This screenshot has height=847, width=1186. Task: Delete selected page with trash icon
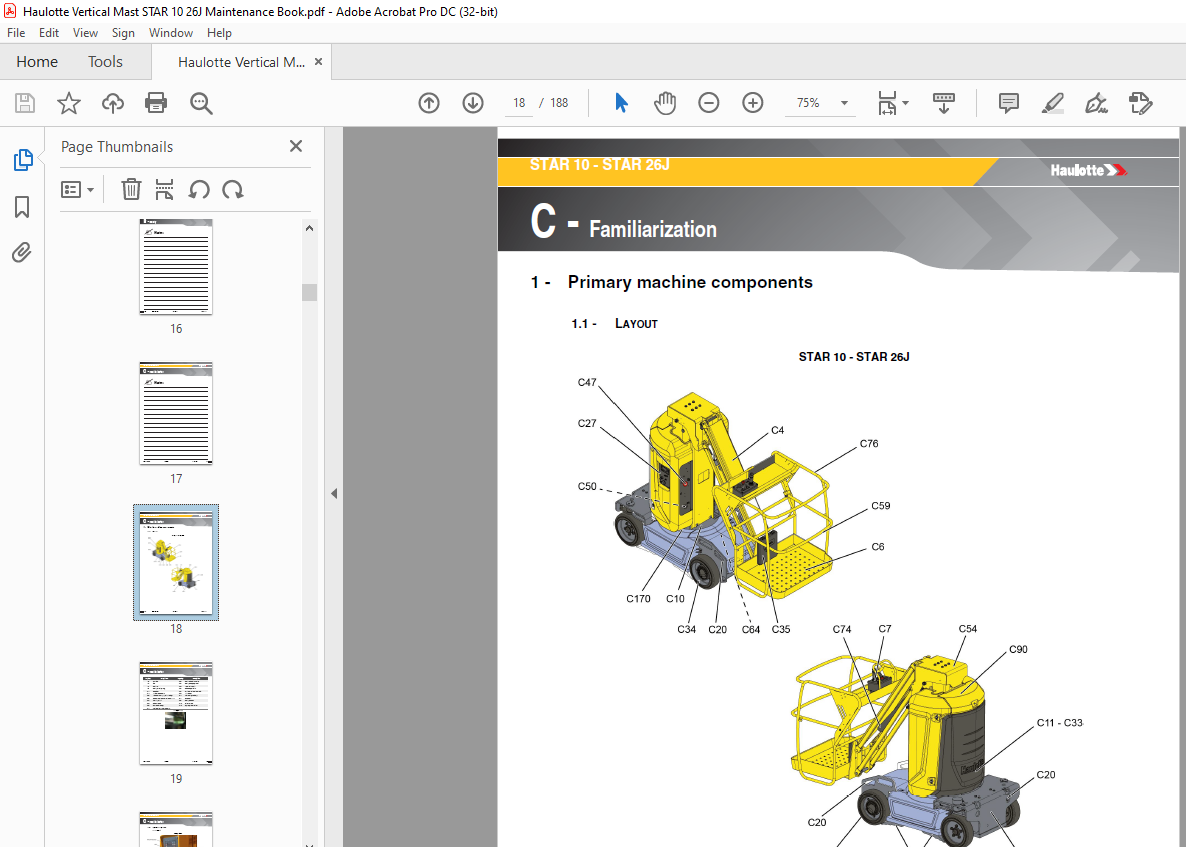(131, 189)
